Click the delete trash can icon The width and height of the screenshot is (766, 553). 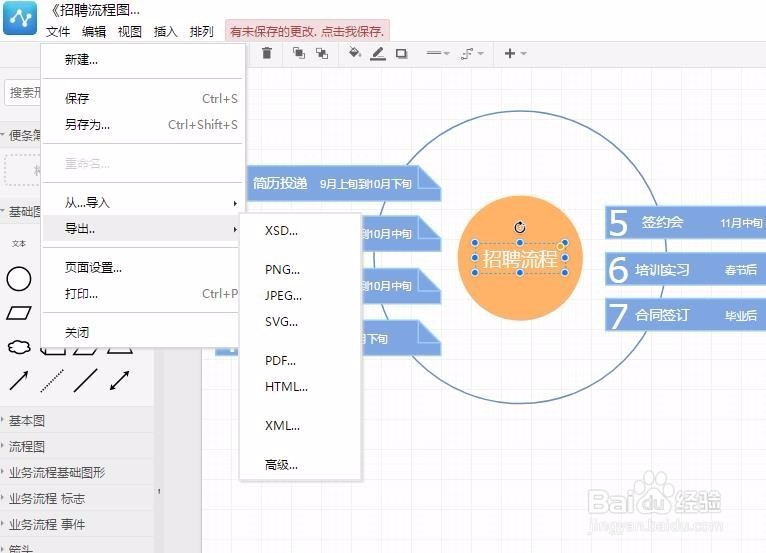pos(267,53)
